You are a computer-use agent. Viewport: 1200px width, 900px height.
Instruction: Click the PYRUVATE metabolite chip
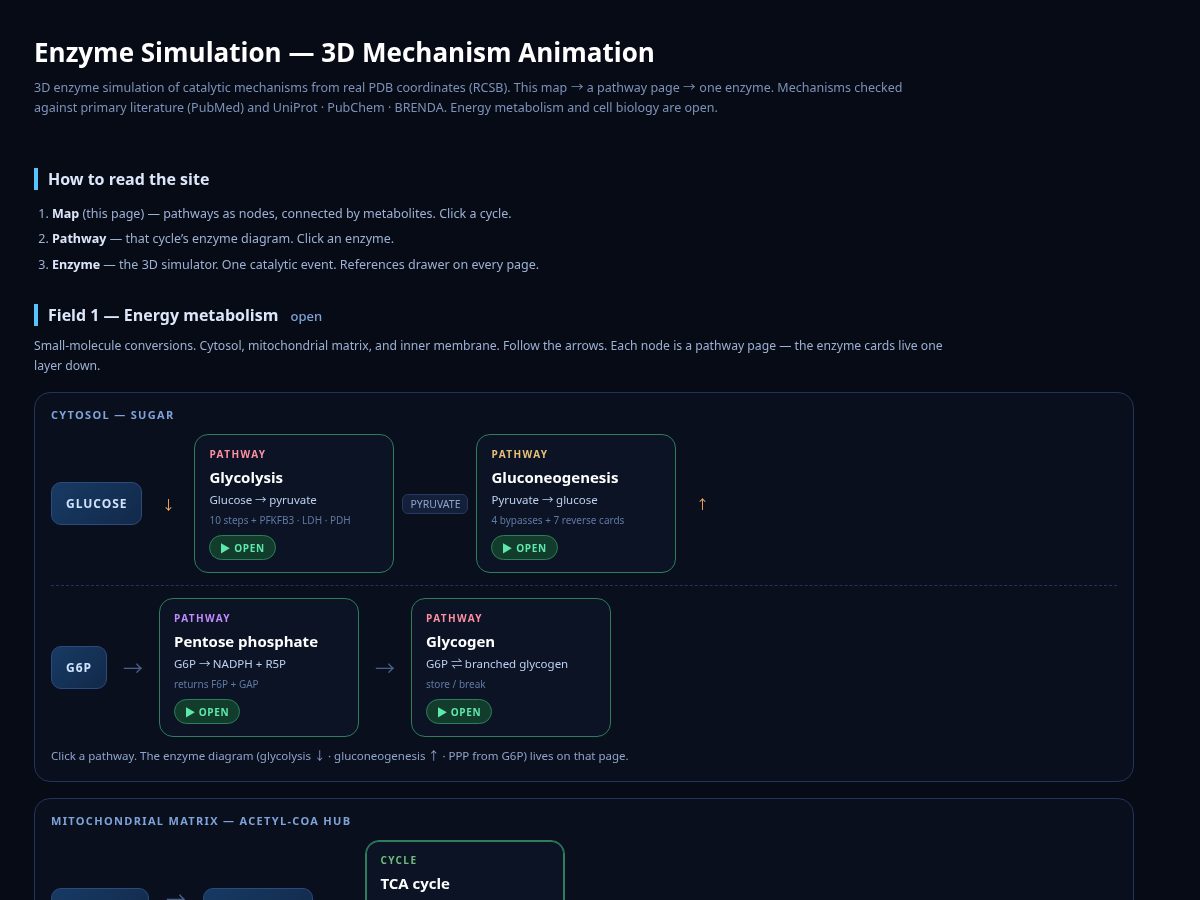click(x=435, y=504)
